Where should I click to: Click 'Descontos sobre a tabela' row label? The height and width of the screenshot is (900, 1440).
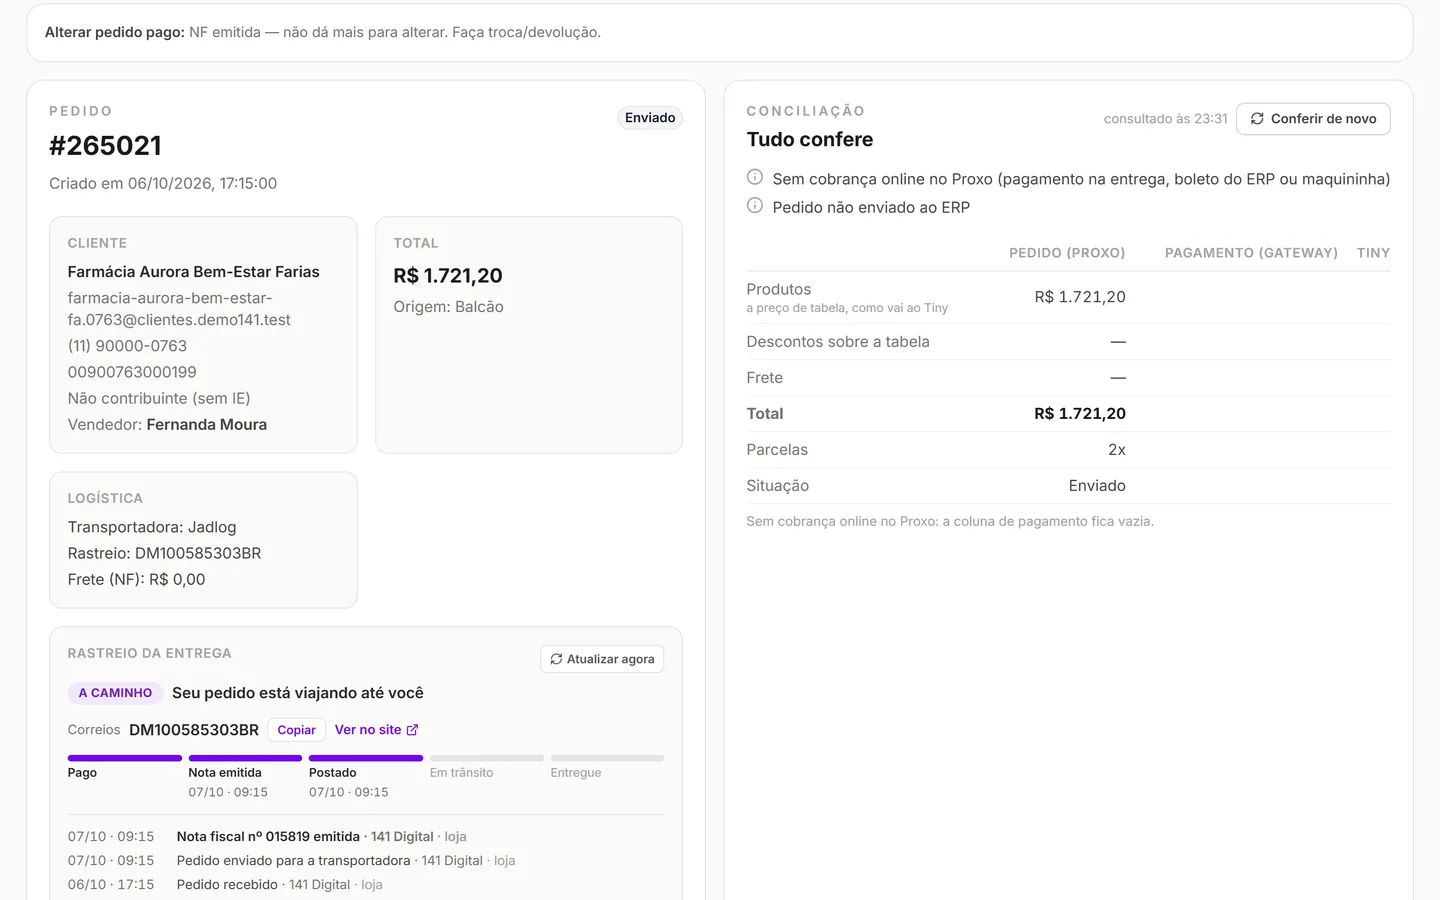point(838,342)
